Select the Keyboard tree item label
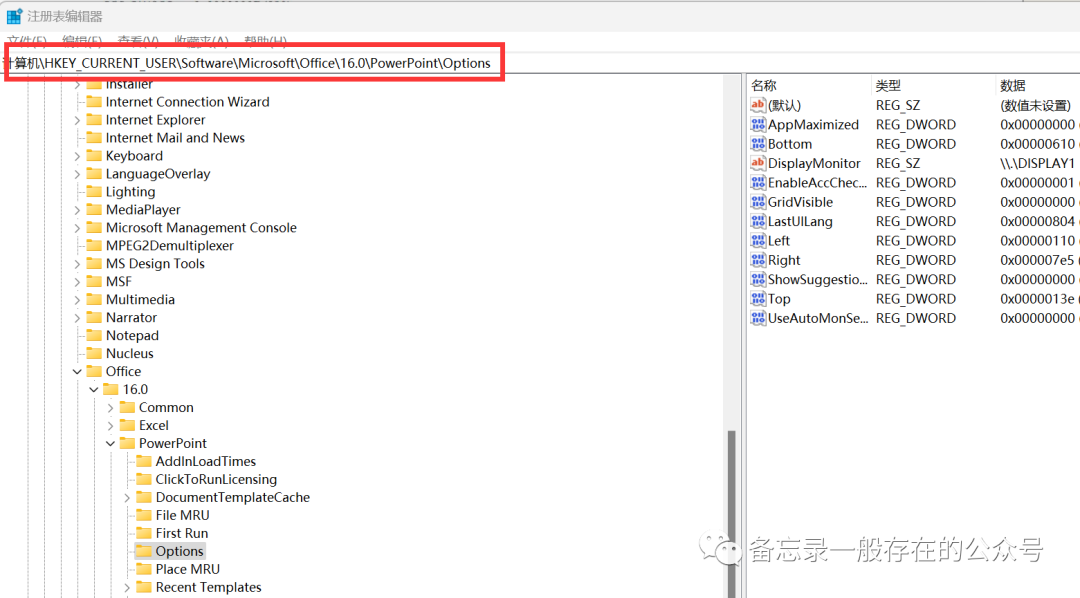Viewport: 1080px width, 598px height. (x=134, y=156)
